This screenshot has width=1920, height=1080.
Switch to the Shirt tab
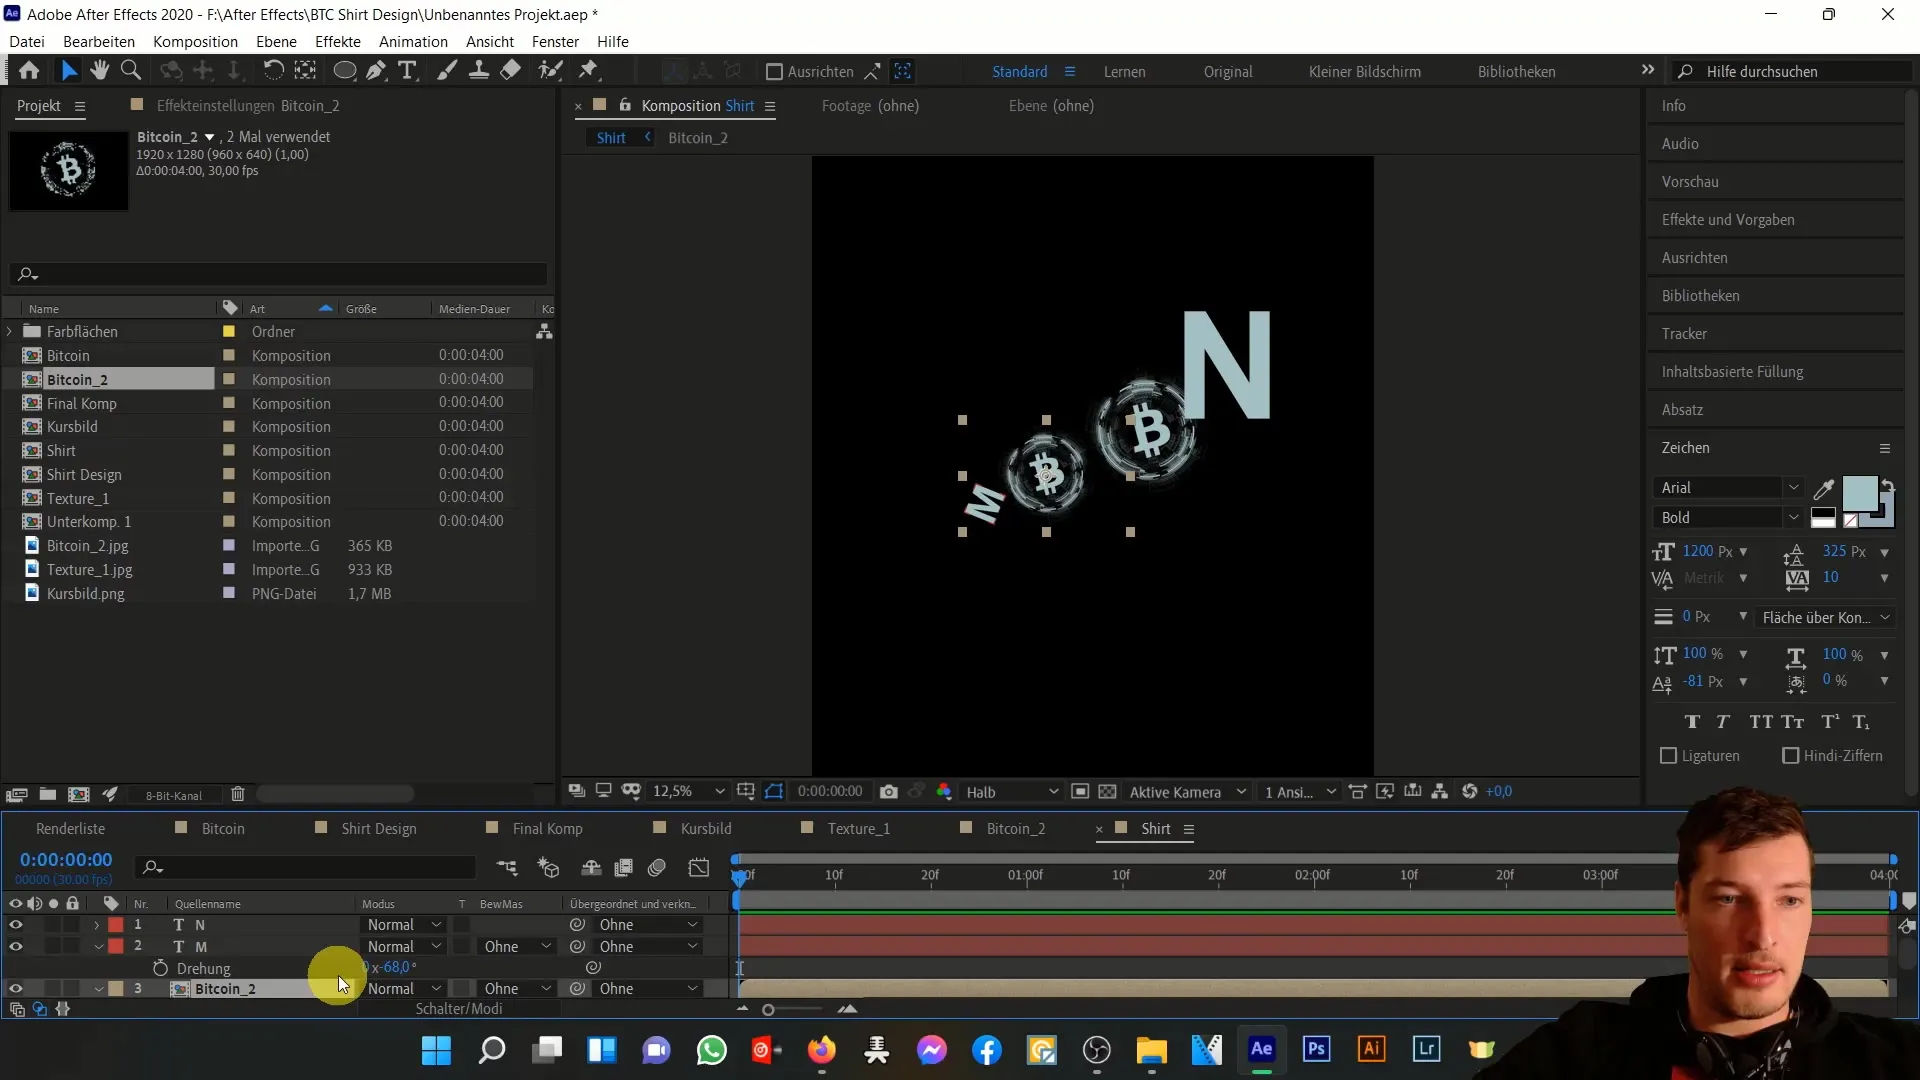click(1155, 828)
